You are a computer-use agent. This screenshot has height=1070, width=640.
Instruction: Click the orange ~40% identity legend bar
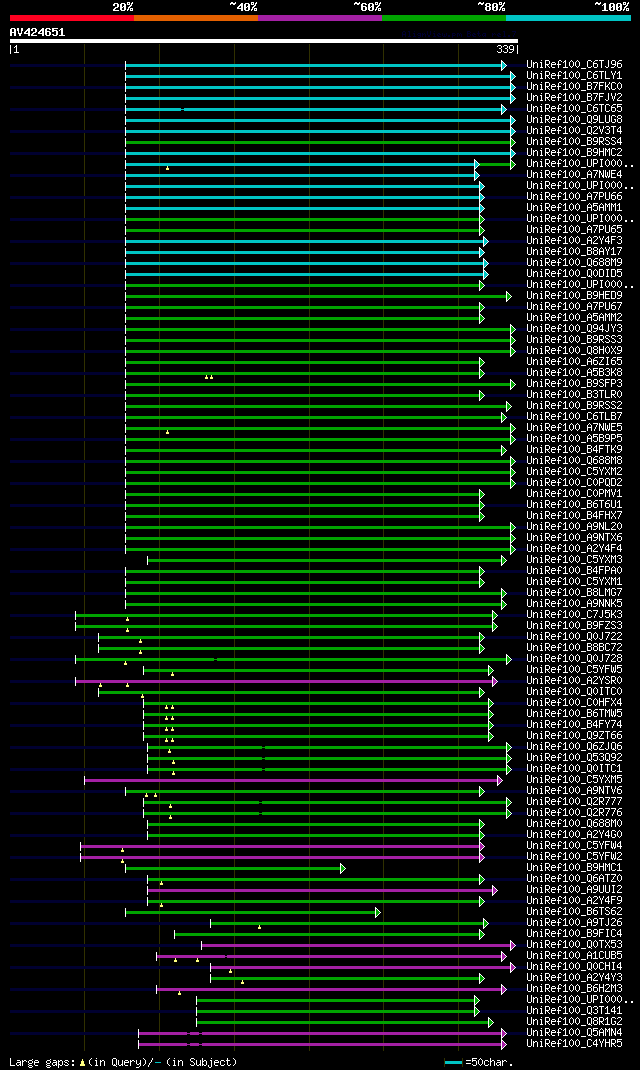click(196, 18)
